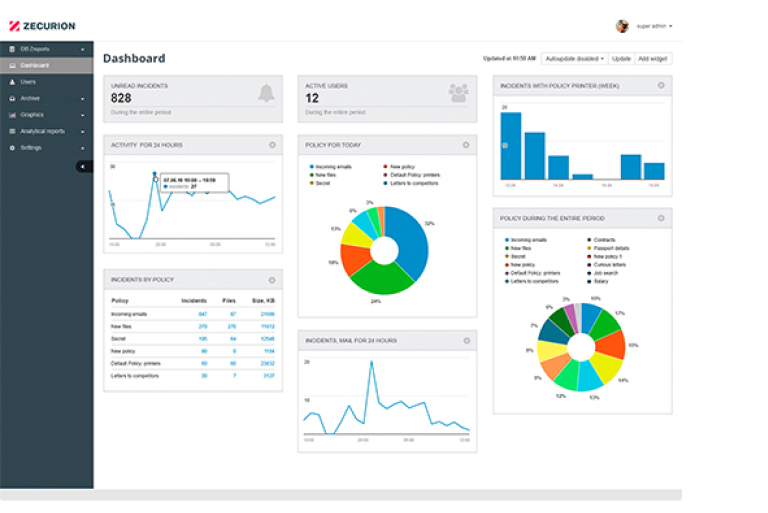The width and height of the screenshot is (768, 513).
Task: Toggle Default Policy: printers legend in Policy for Today
Action: pyautogui.click(x=411, y=175)
